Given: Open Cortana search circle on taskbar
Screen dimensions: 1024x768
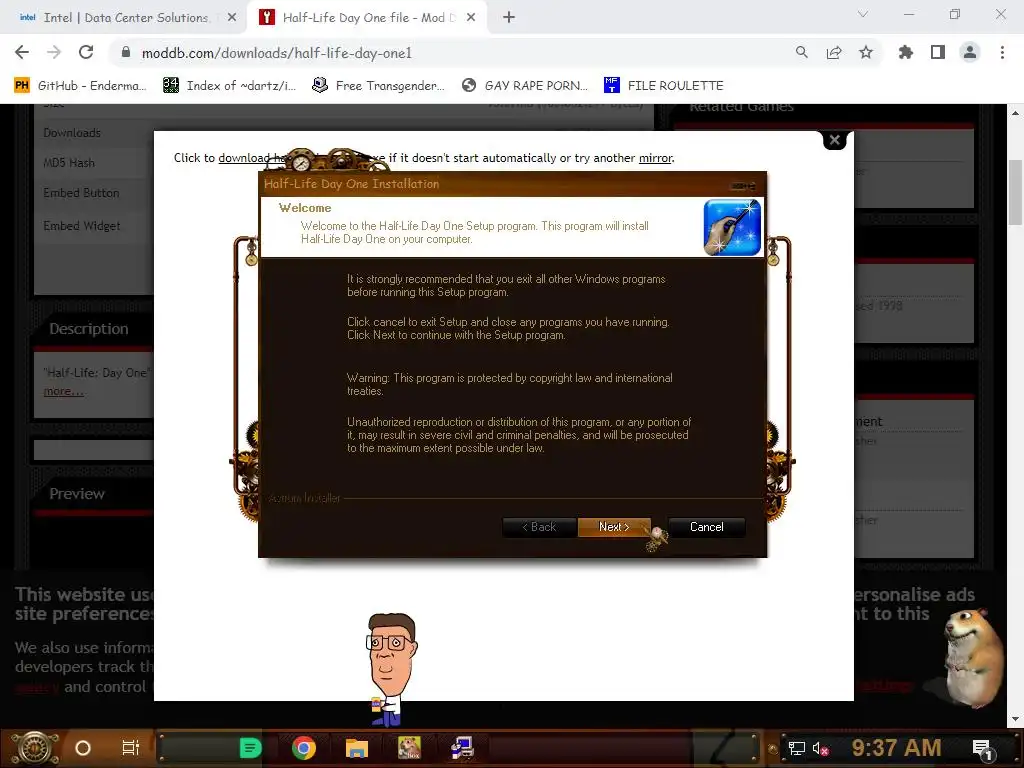Looking at the screenshot, I should [83, 748].
